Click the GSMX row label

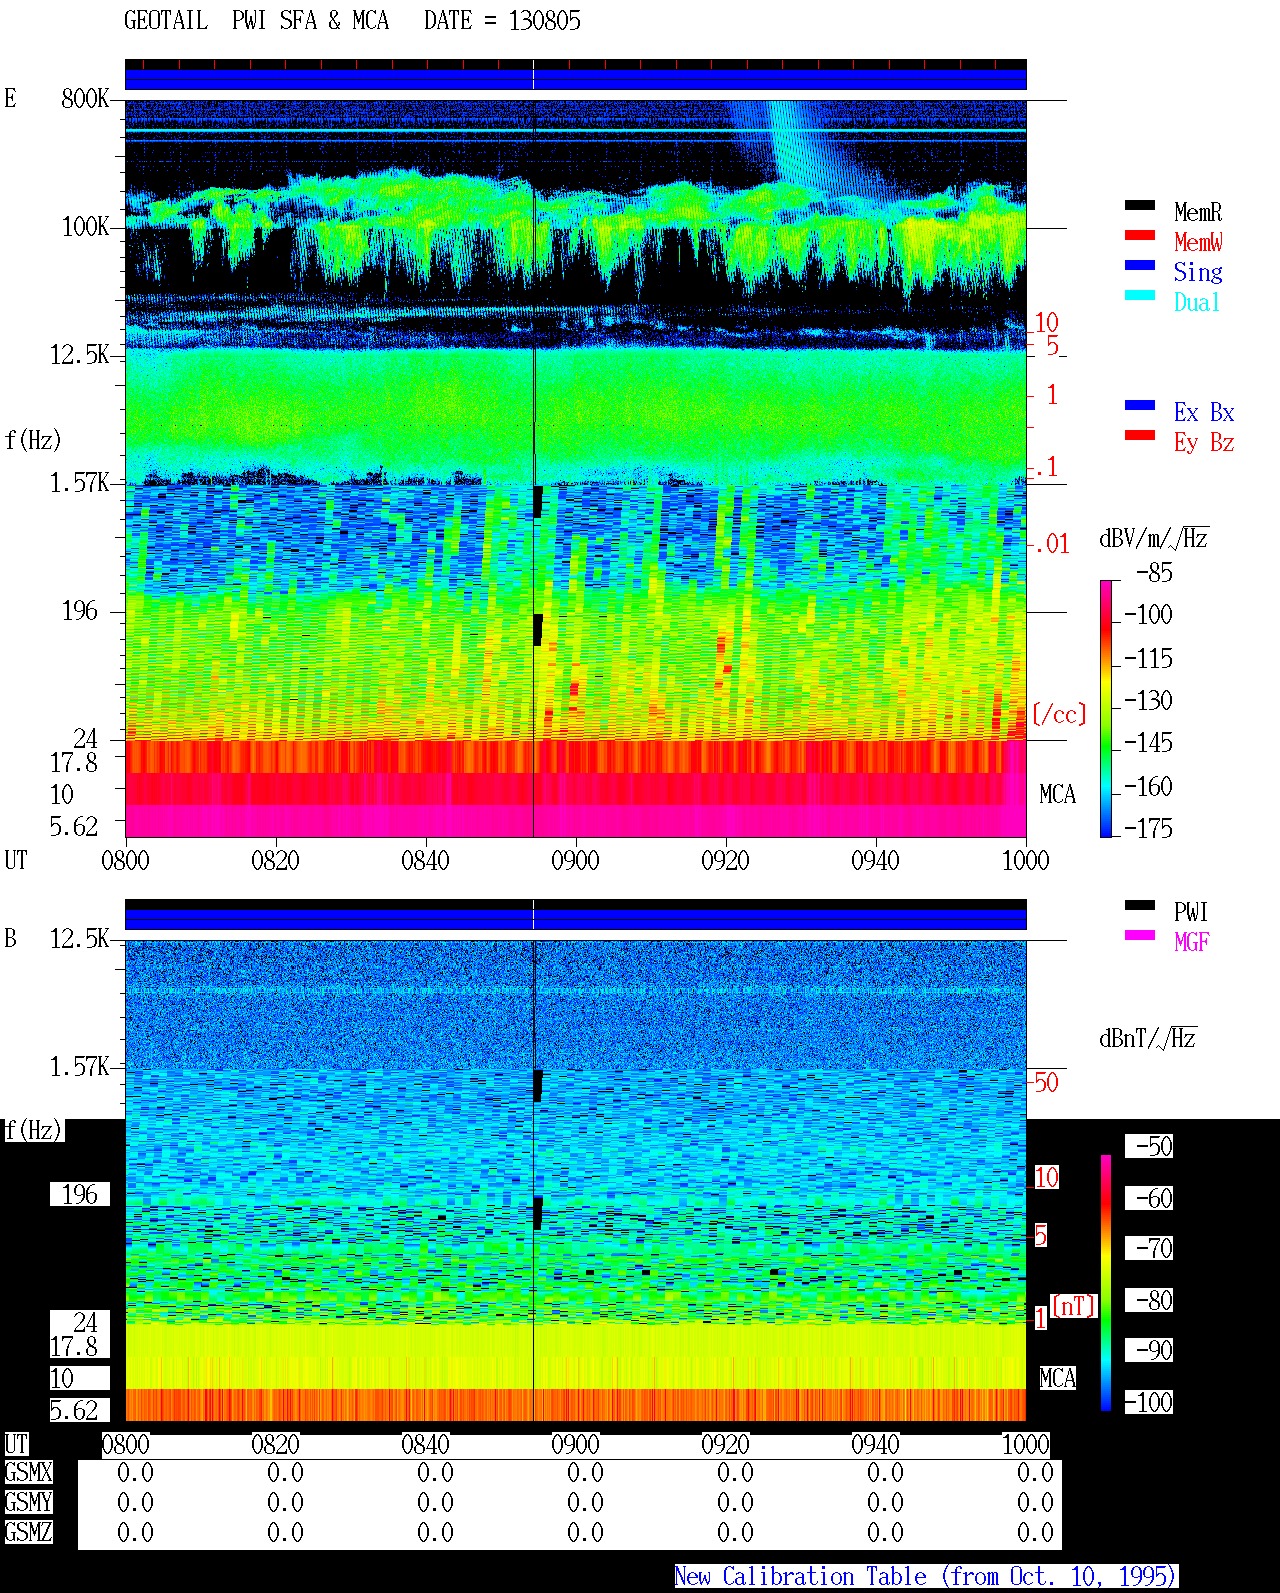click(28, 1472)
